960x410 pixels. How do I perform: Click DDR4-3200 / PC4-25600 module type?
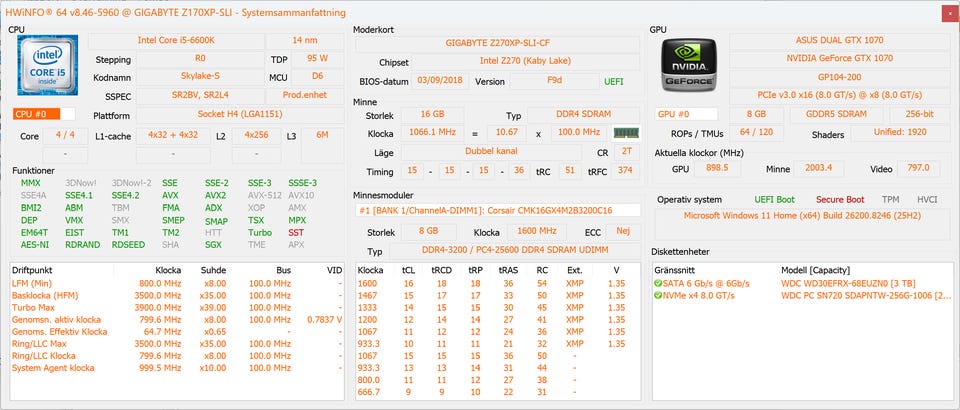tap(514, 251)
